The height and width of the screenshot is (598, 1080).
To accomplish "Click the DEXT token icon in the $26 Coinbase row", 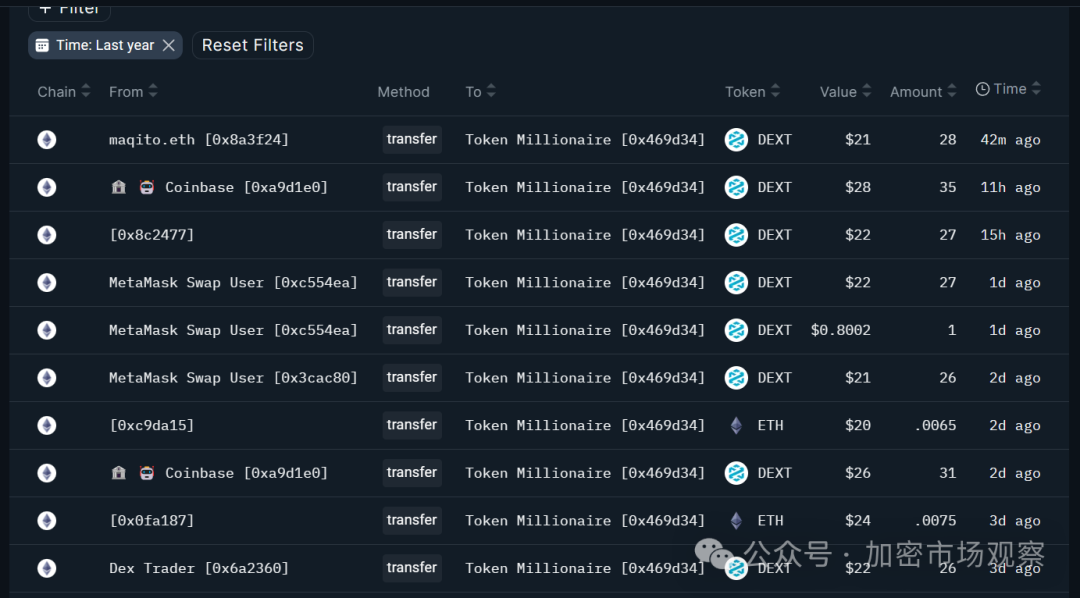I will coord(736,473).
